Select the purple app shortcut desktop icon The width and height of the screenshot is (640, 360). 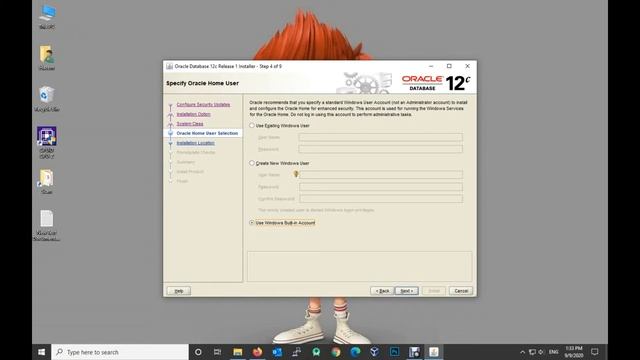(47, 142)
